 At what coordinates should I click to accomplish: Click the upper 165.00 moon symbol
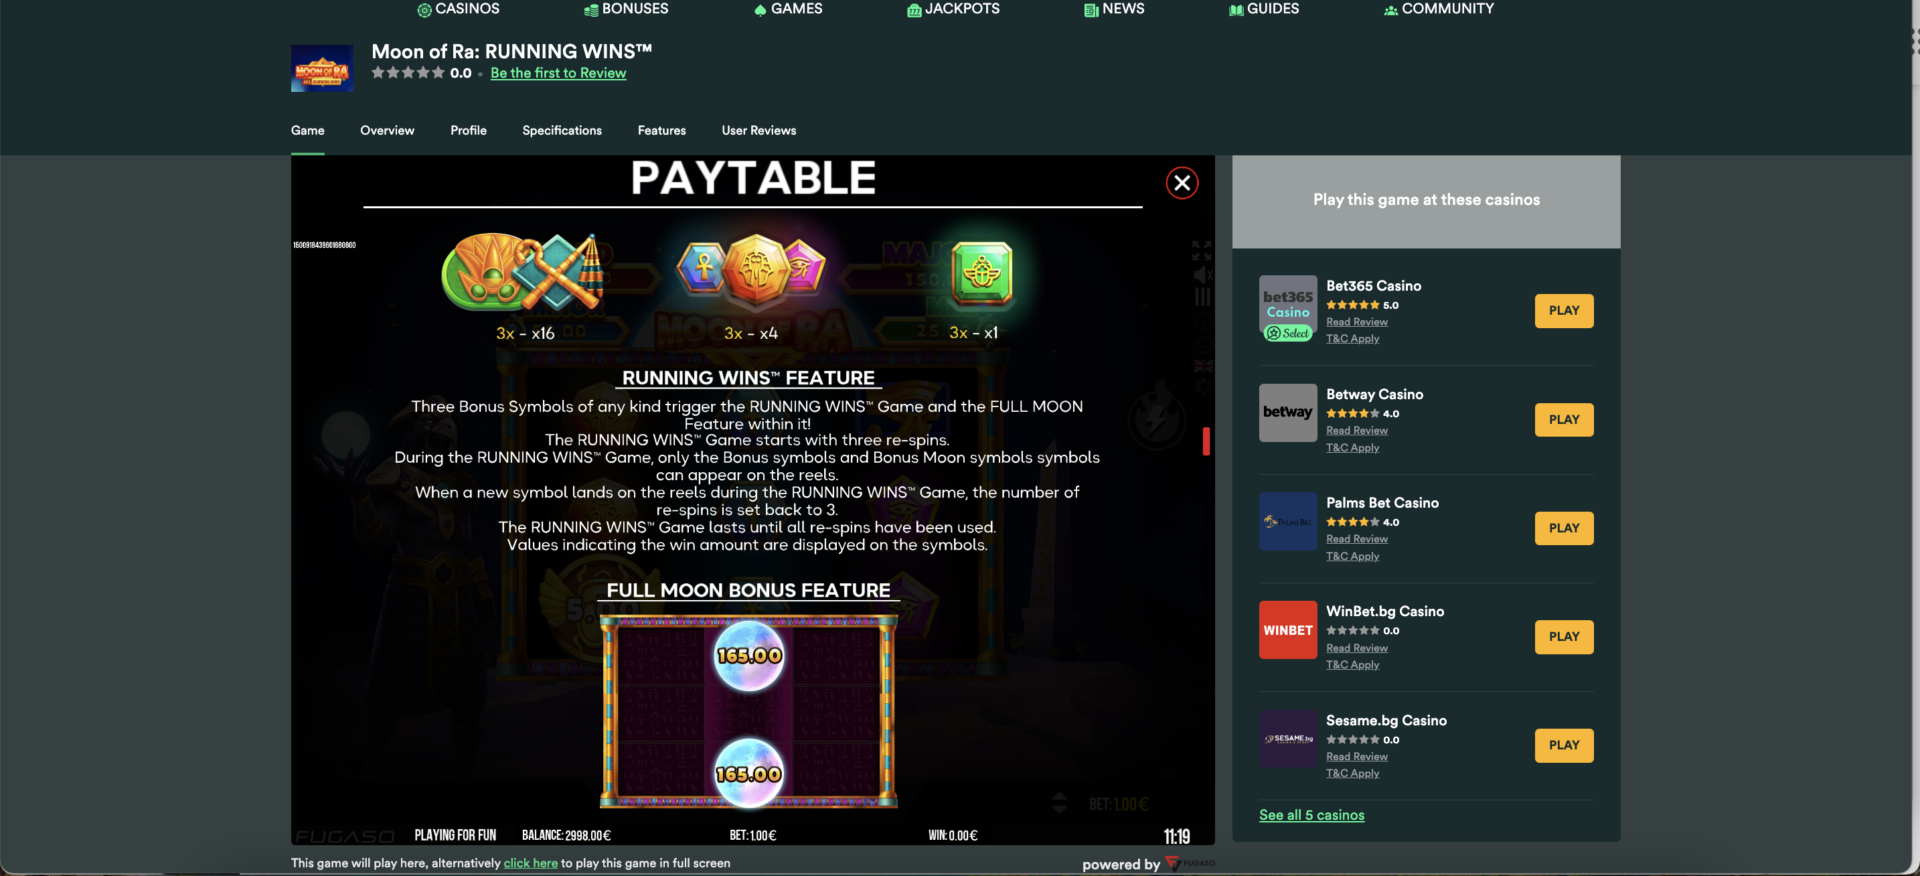(749, 655)
